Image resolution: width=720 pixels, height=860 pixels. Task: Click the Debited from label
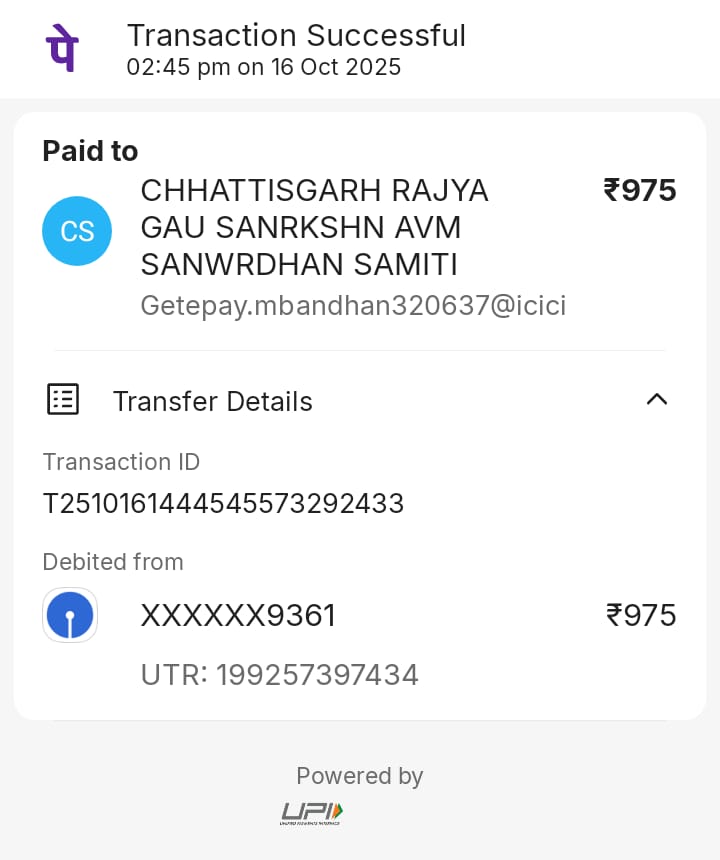(113, 562)
